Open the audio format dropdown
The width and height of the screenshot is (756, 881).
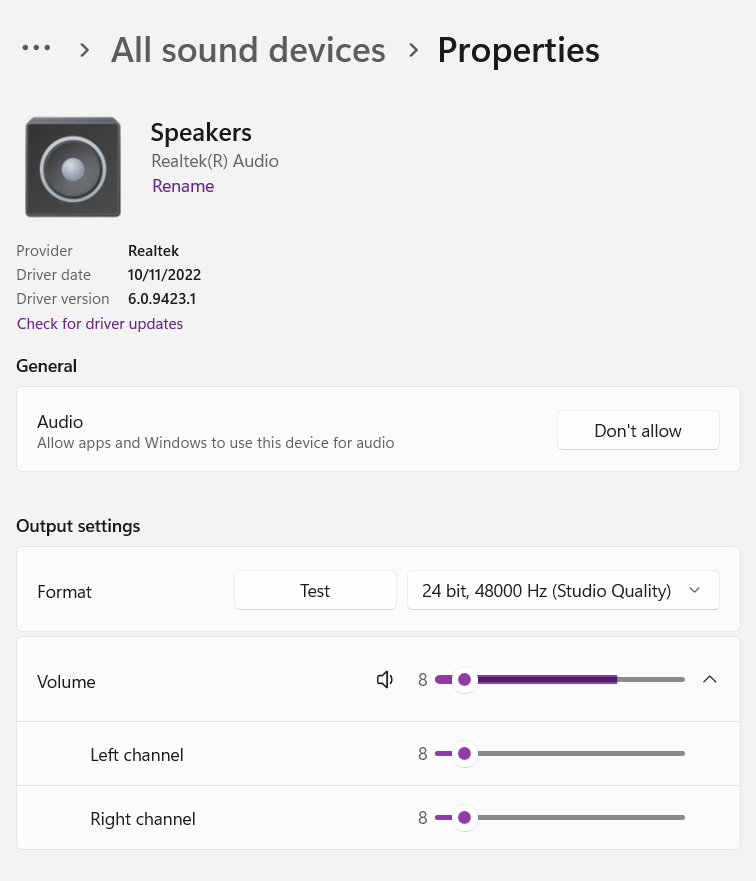[x=563, y=590]
